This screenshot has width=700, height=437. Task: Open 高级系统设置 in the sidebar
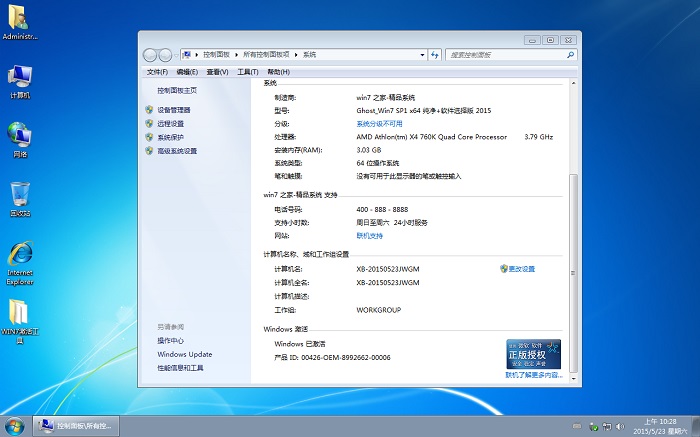176,151
